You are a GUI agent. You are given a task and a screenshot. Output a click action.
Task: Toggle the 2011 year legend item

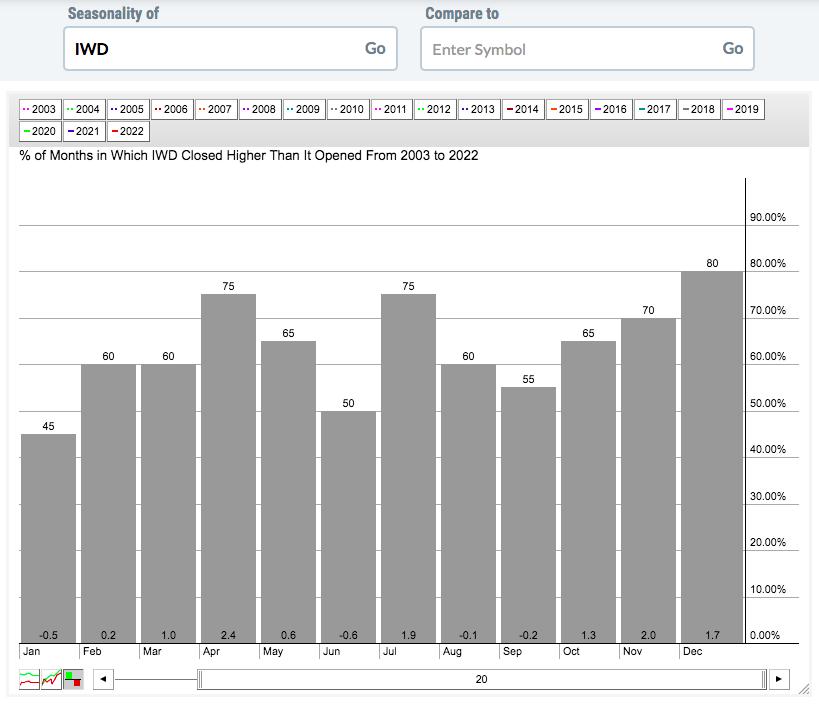[390, 109]
